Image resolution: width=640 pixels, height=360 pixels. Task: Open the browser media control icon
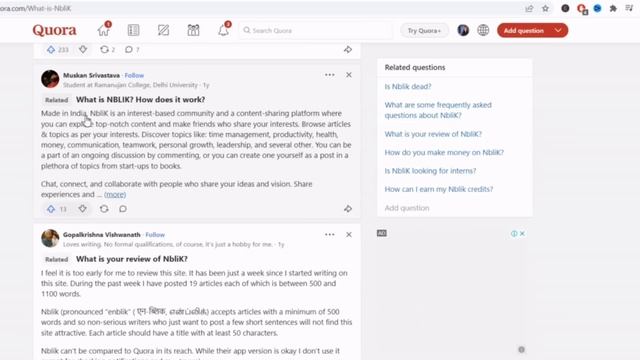point(629,9)
